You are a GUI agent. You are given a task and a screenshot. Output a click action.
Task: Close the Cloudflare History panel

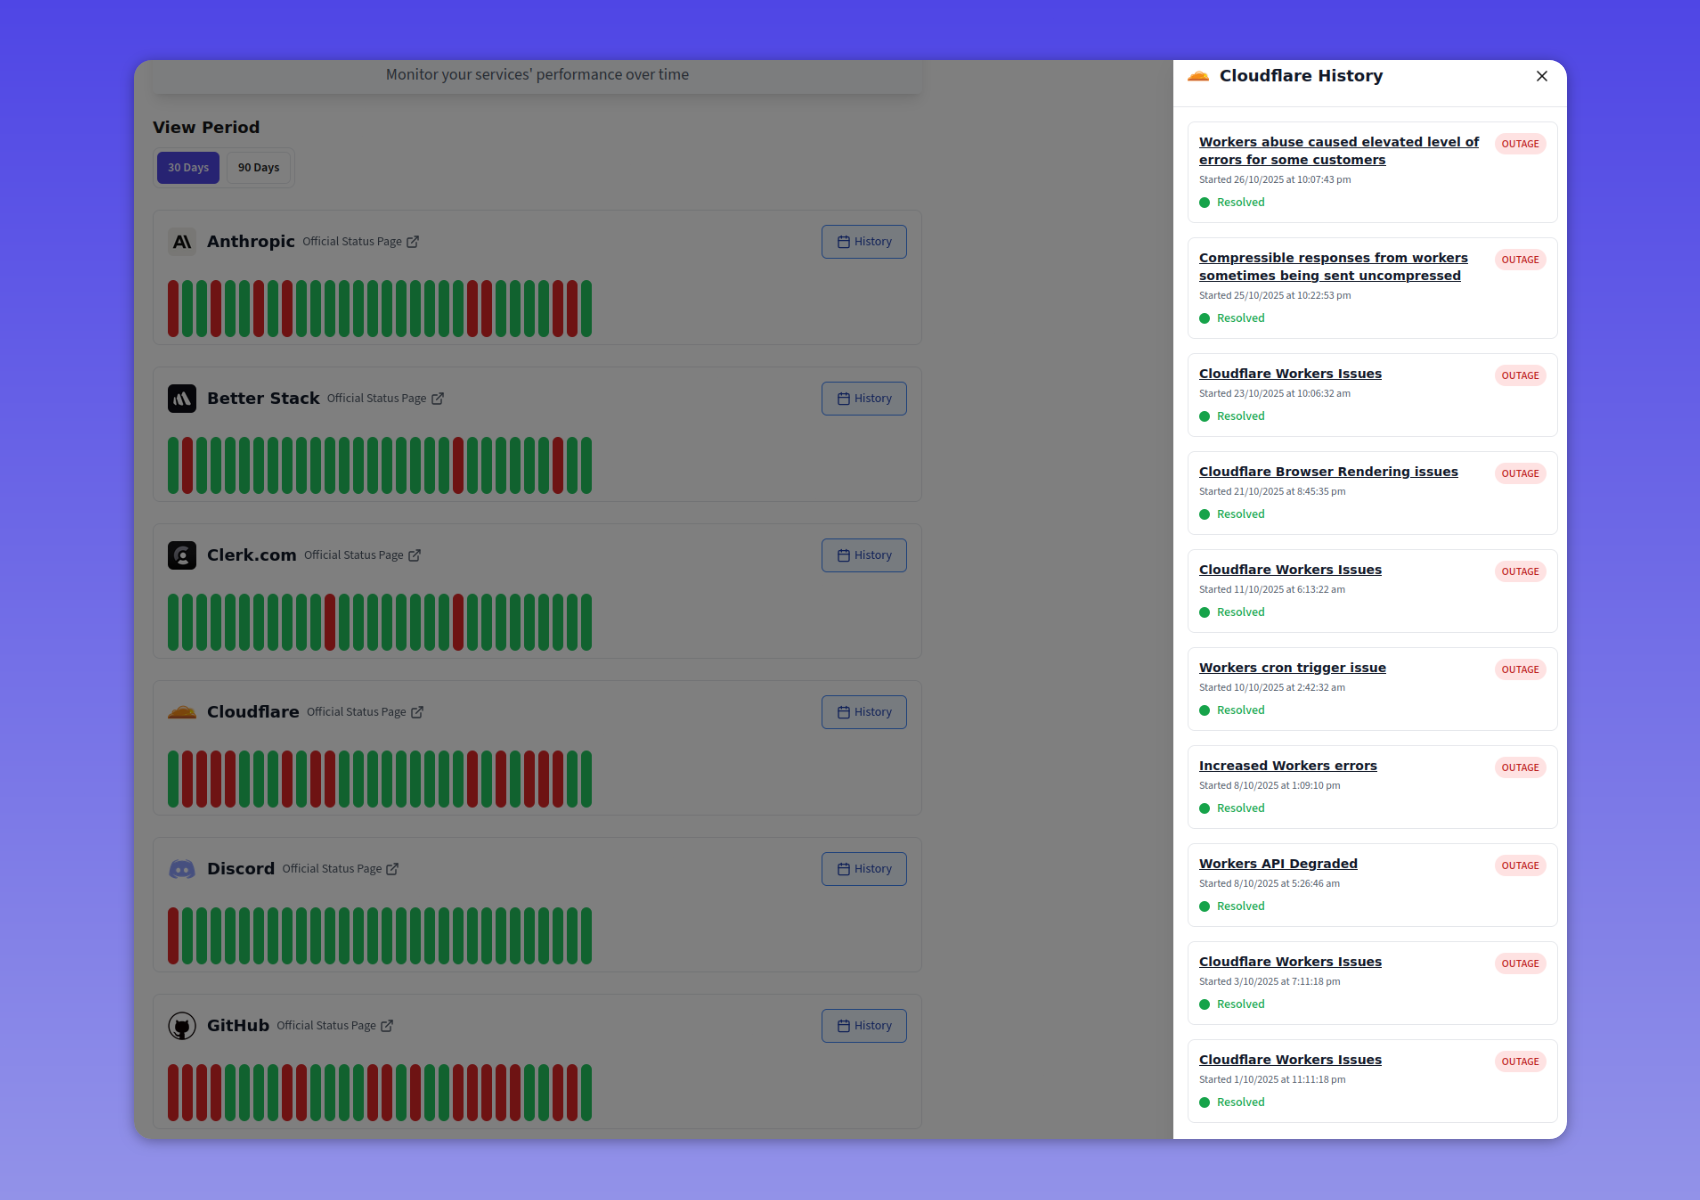tap(1541, 76)
